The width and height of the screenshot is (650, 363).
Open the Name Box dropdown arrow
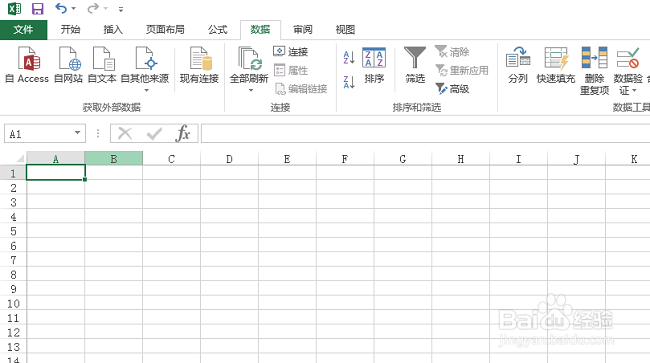point(78,133)
